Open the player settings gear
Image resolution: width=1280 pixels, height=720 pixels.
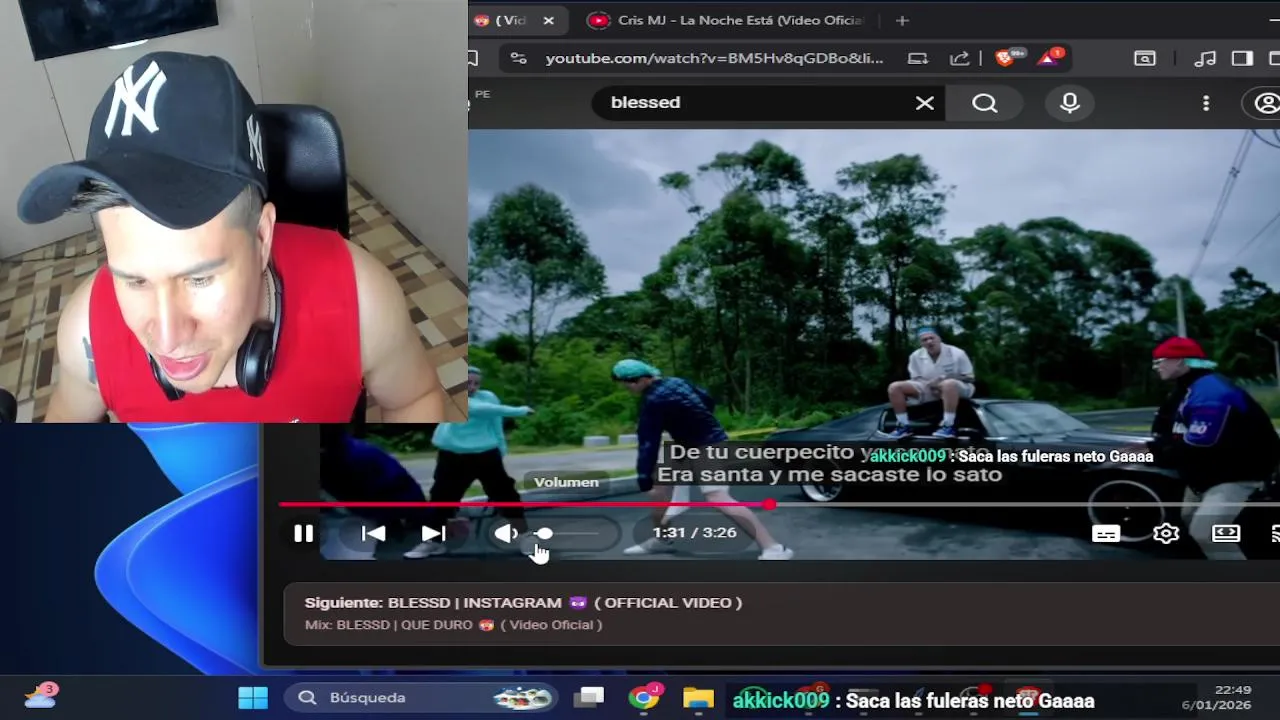pyautogui.click(x=1166, y=533)
